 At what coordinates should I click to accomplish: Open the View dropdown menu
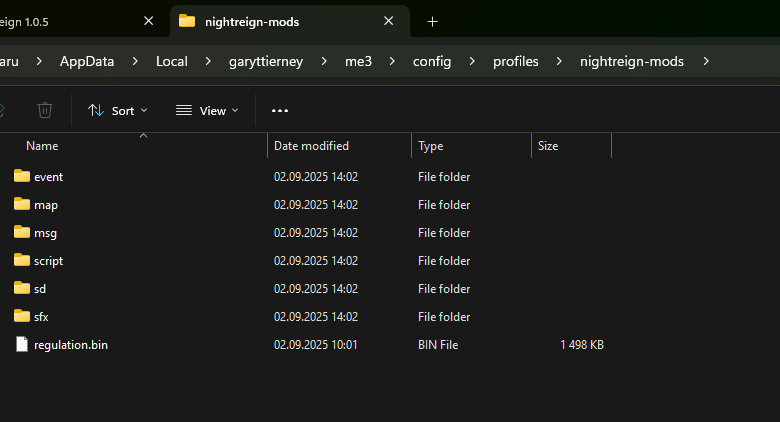(207, 110)
